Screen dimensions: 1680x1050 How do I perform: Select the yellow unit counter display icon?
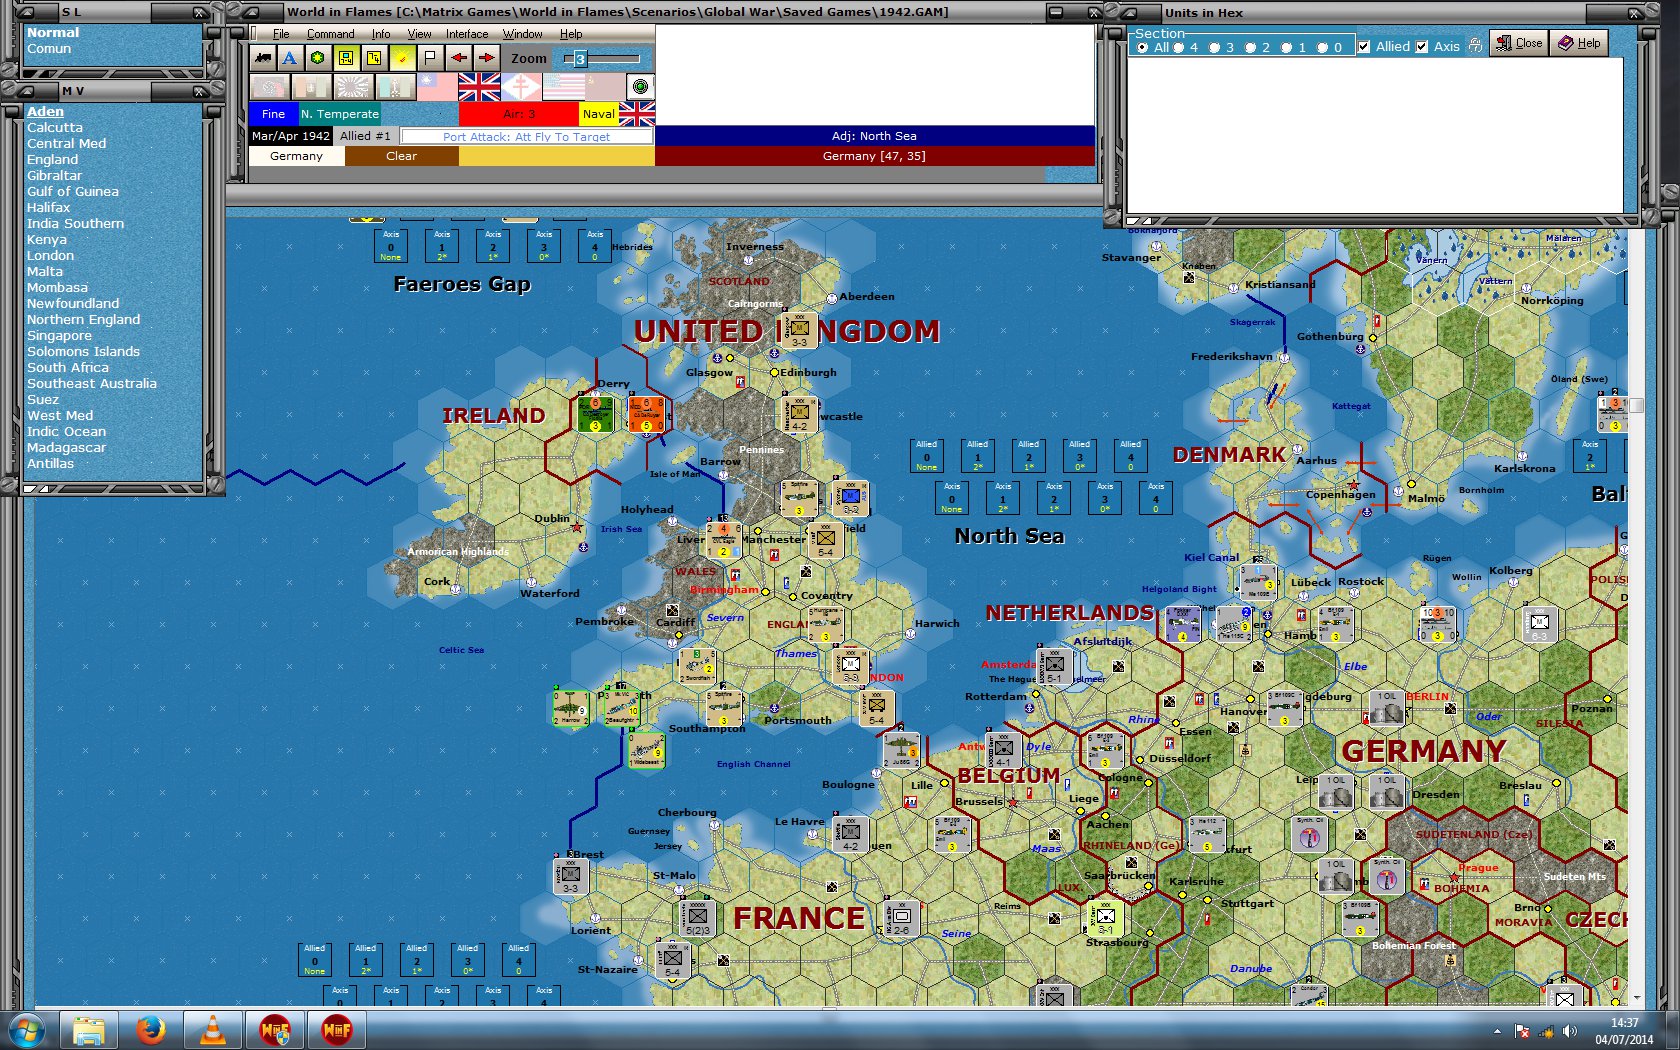click(x=345, y=58)
